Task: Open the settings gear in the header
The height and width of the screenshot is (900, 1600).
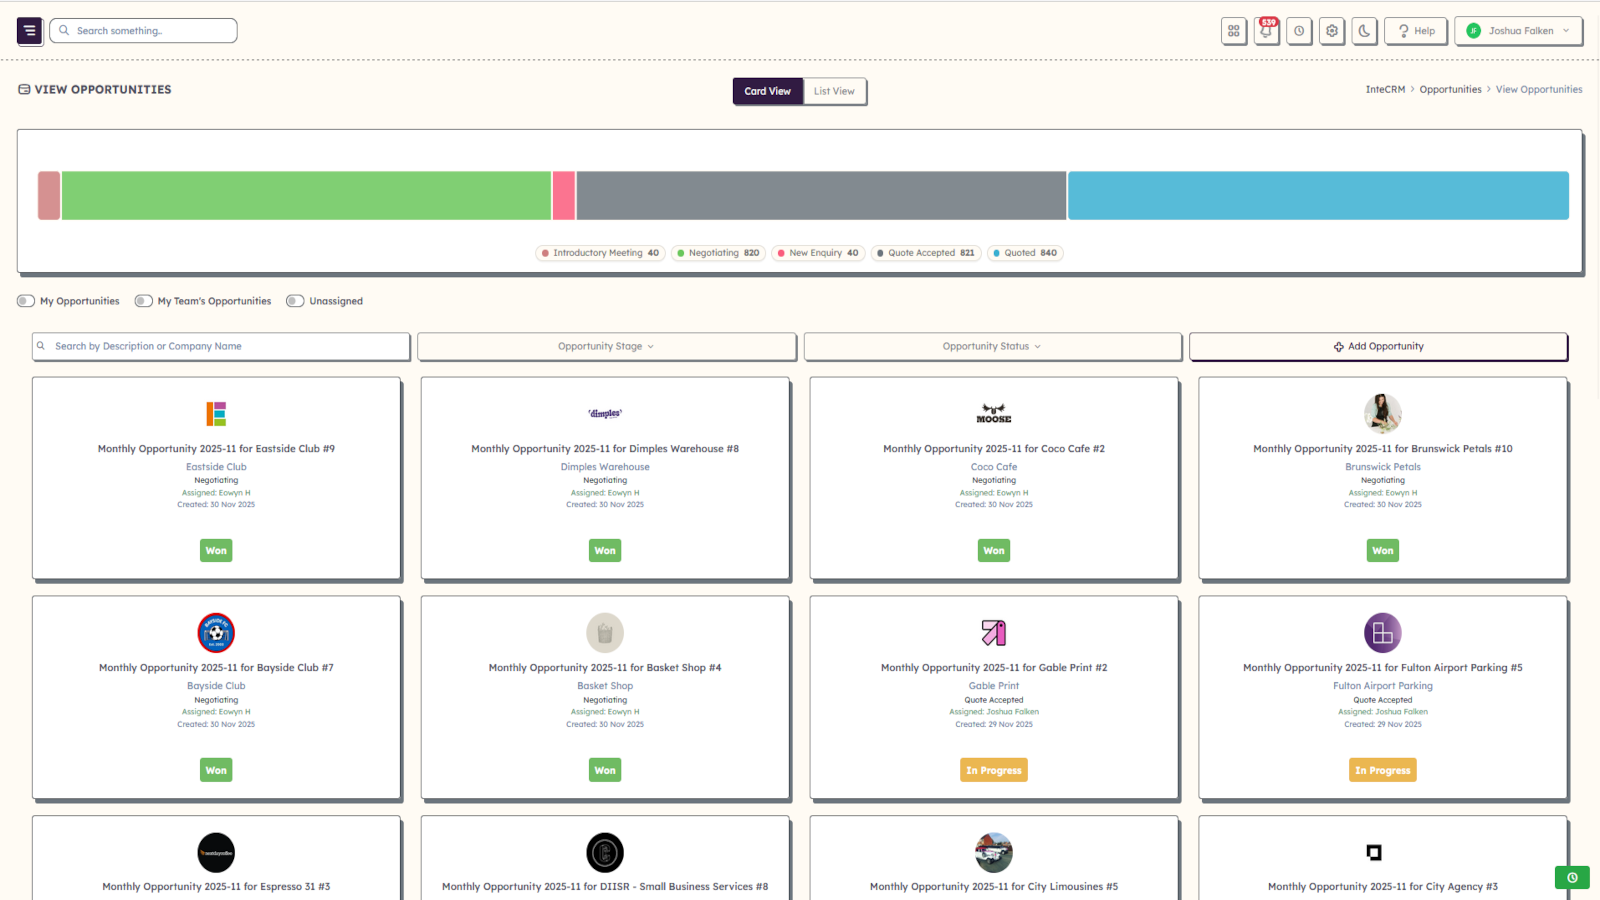Action: point(1331,31)
